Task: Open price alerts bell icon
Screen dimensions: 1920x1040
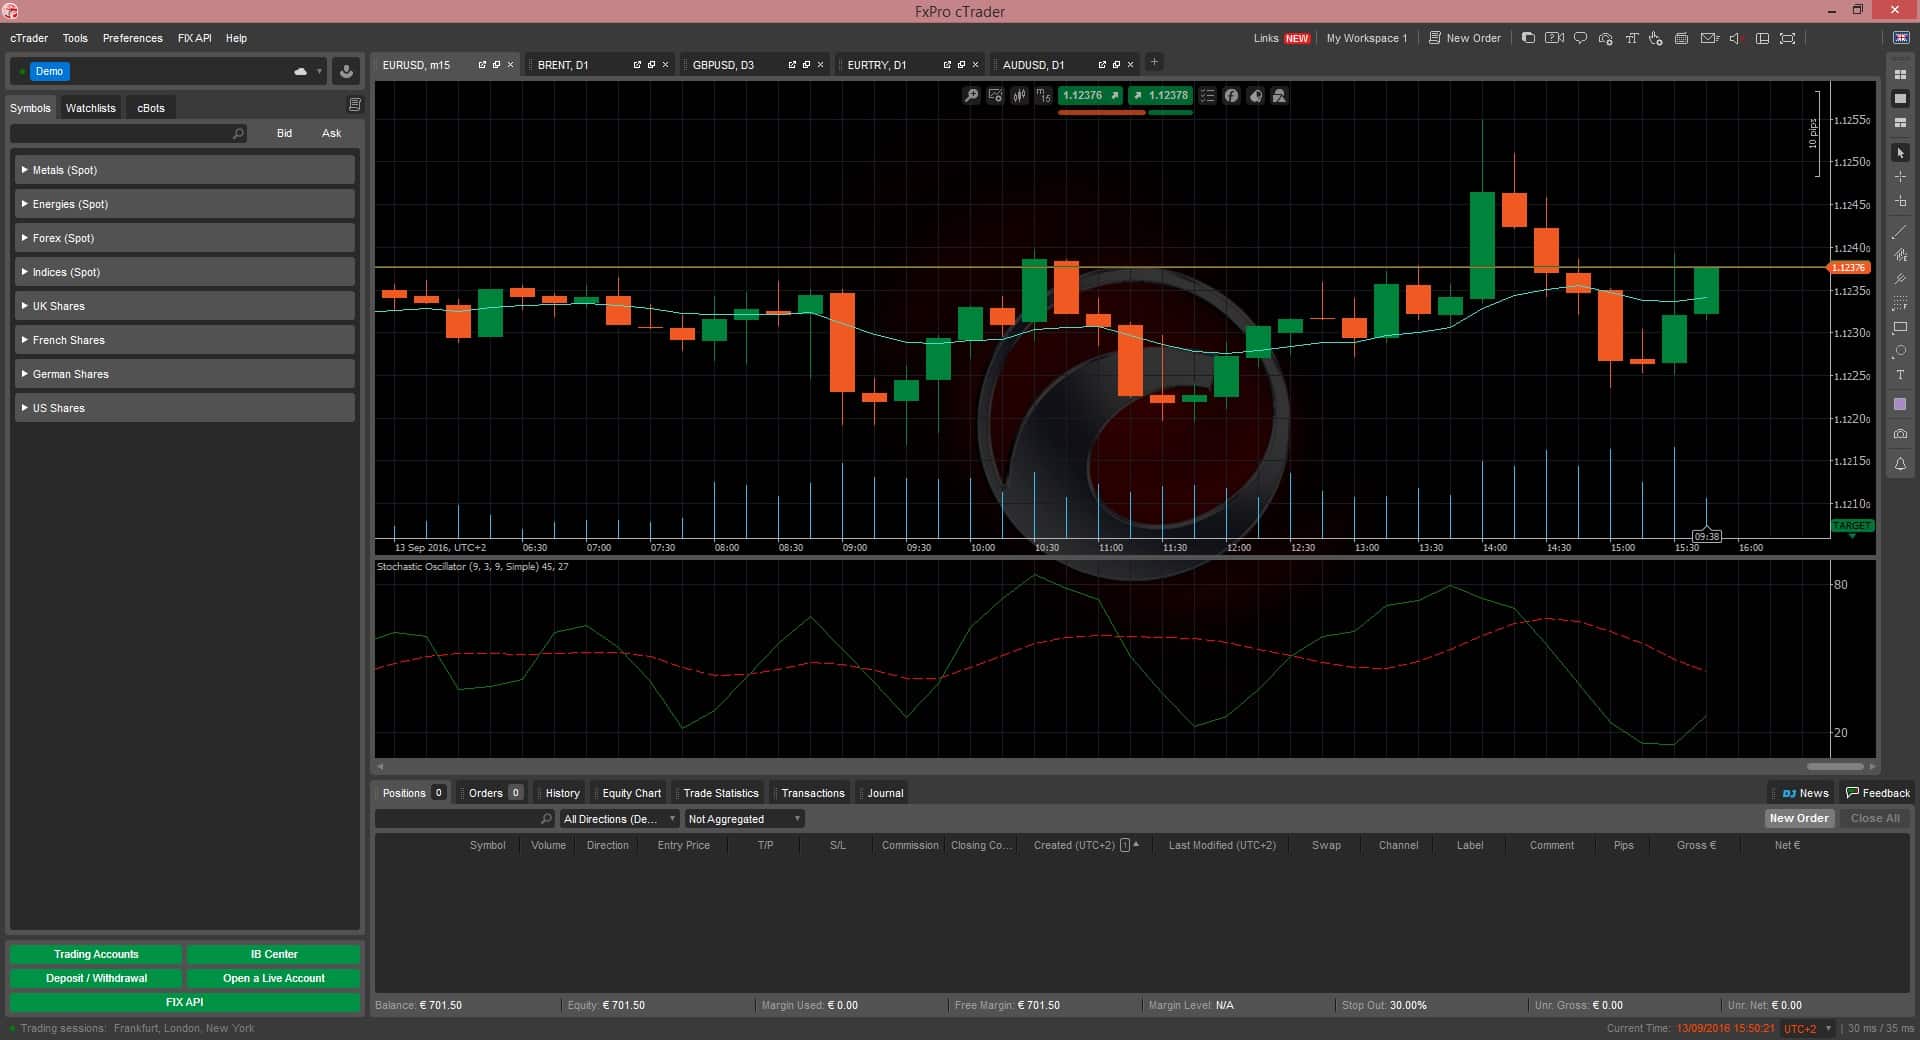Action: click(1900, 465)
